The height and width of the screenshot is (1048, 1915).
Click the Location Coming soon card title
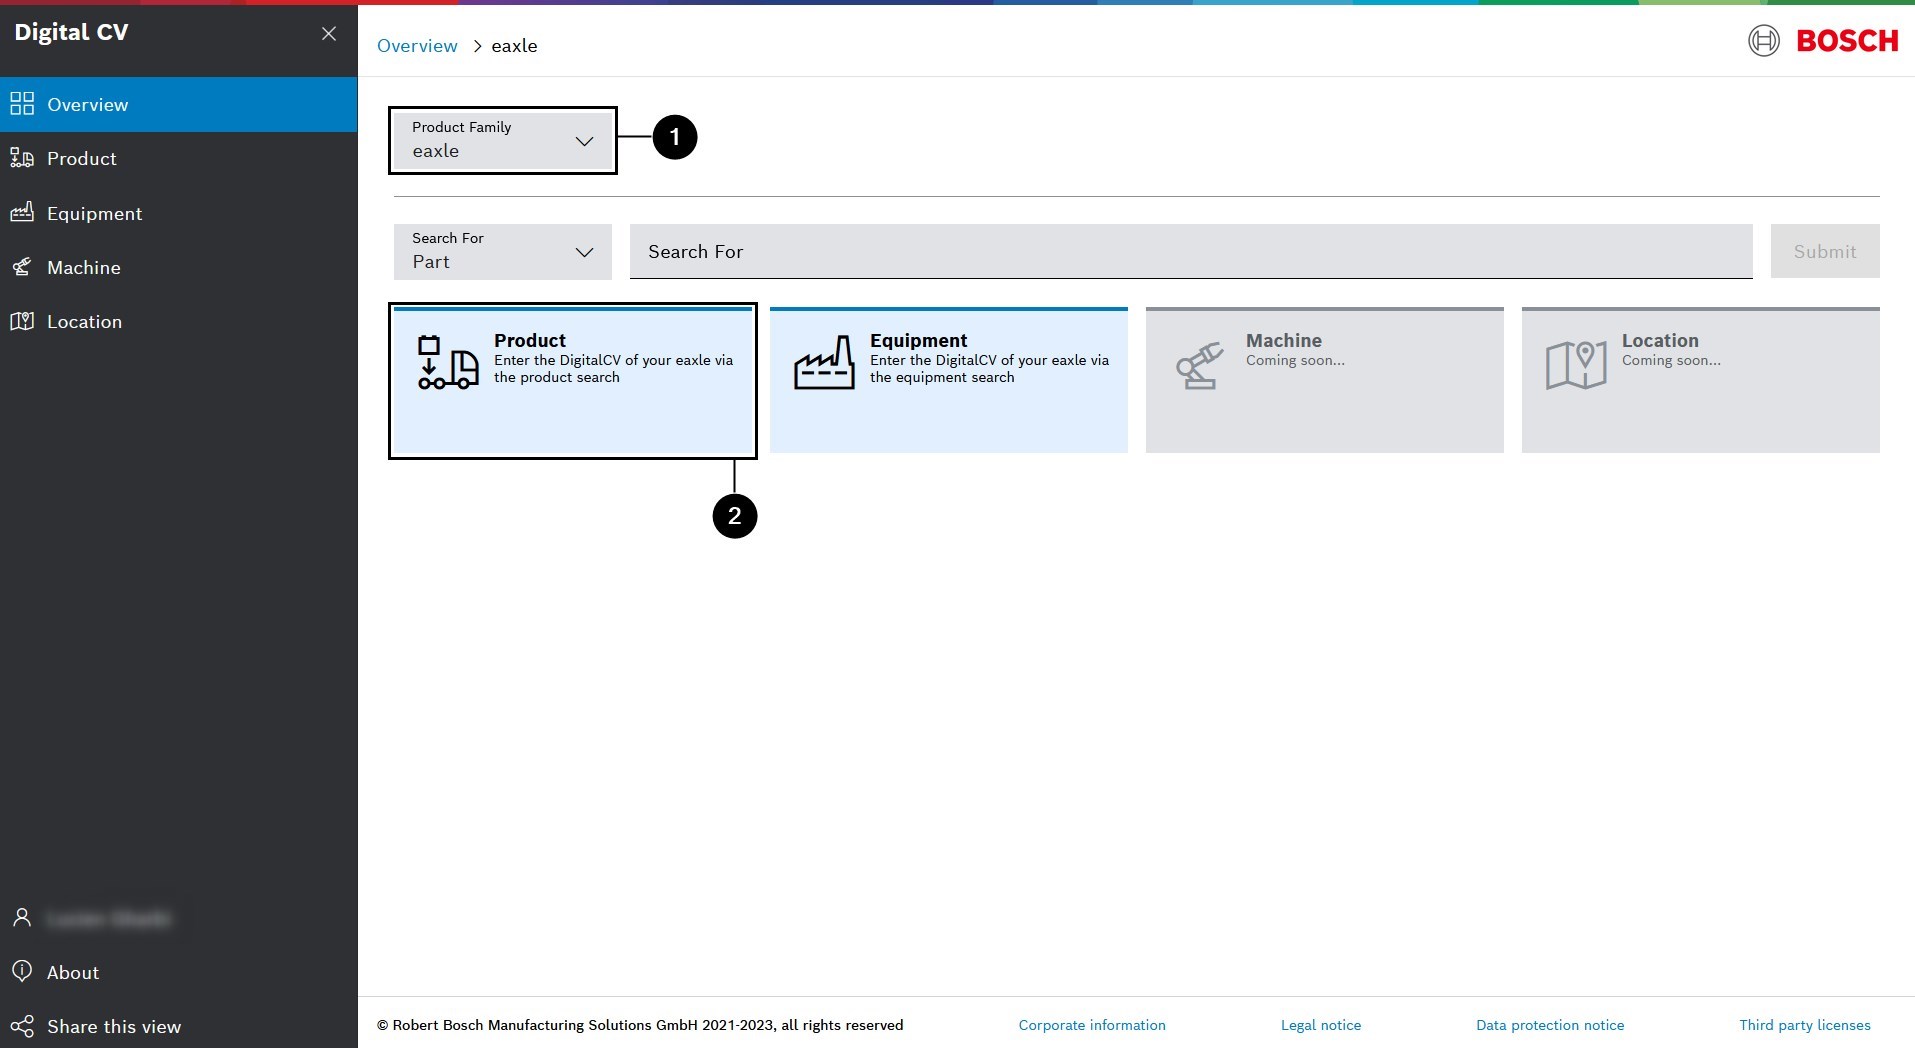pyautogui.click(x=1660, y=340)
